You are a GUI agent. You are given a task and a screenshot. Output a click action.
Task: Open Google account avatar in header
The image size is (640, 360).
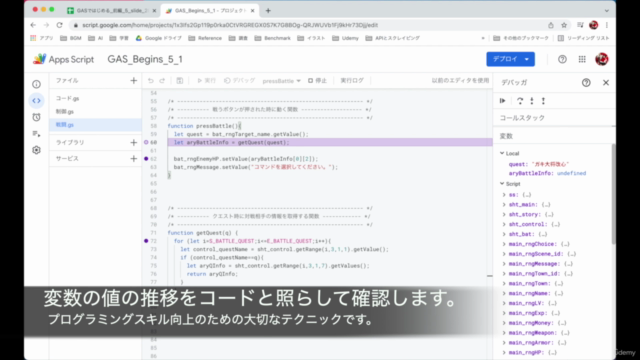click(602, 59)
